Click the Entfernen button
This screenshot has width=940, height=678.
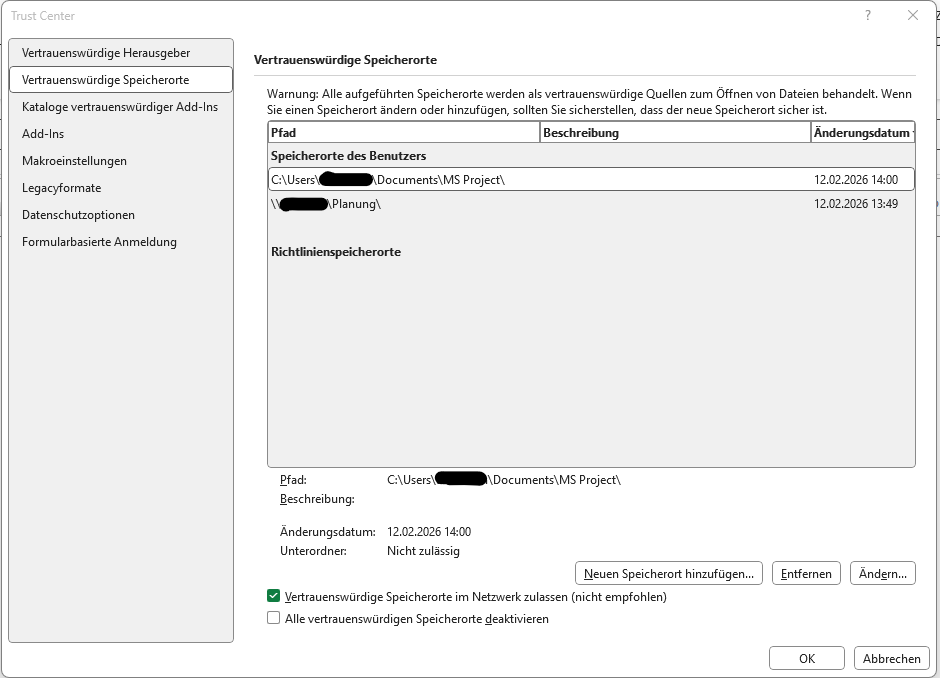tap(806, 574)
